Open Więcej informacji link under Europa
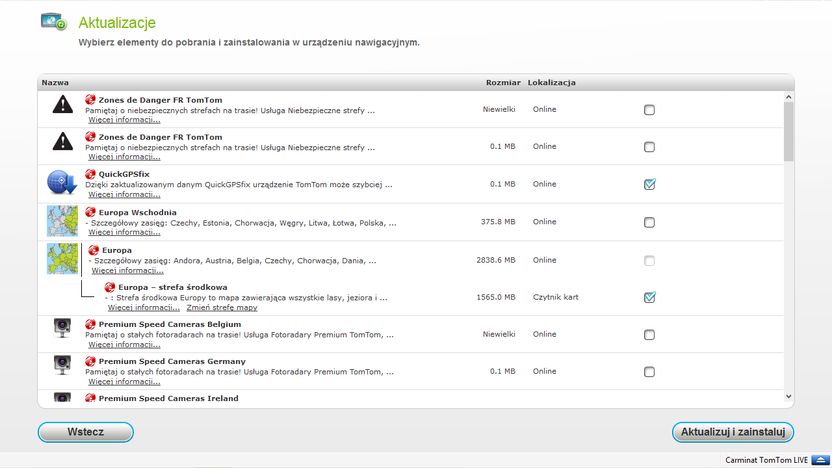This screenshot has width=832, height=468. pos(127,271)
